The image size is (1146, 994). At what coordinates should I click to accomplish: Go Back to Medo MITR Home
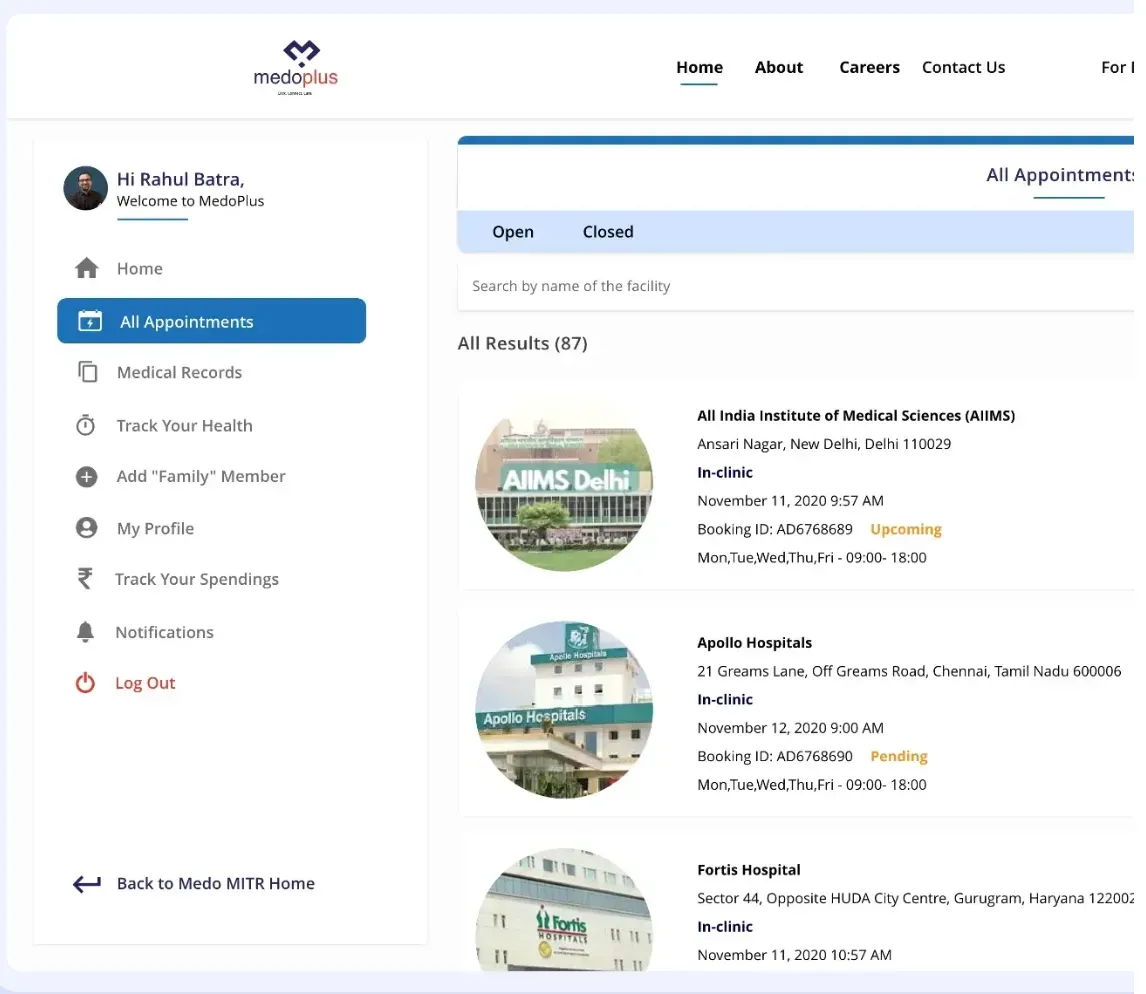[x=216, y=884]
